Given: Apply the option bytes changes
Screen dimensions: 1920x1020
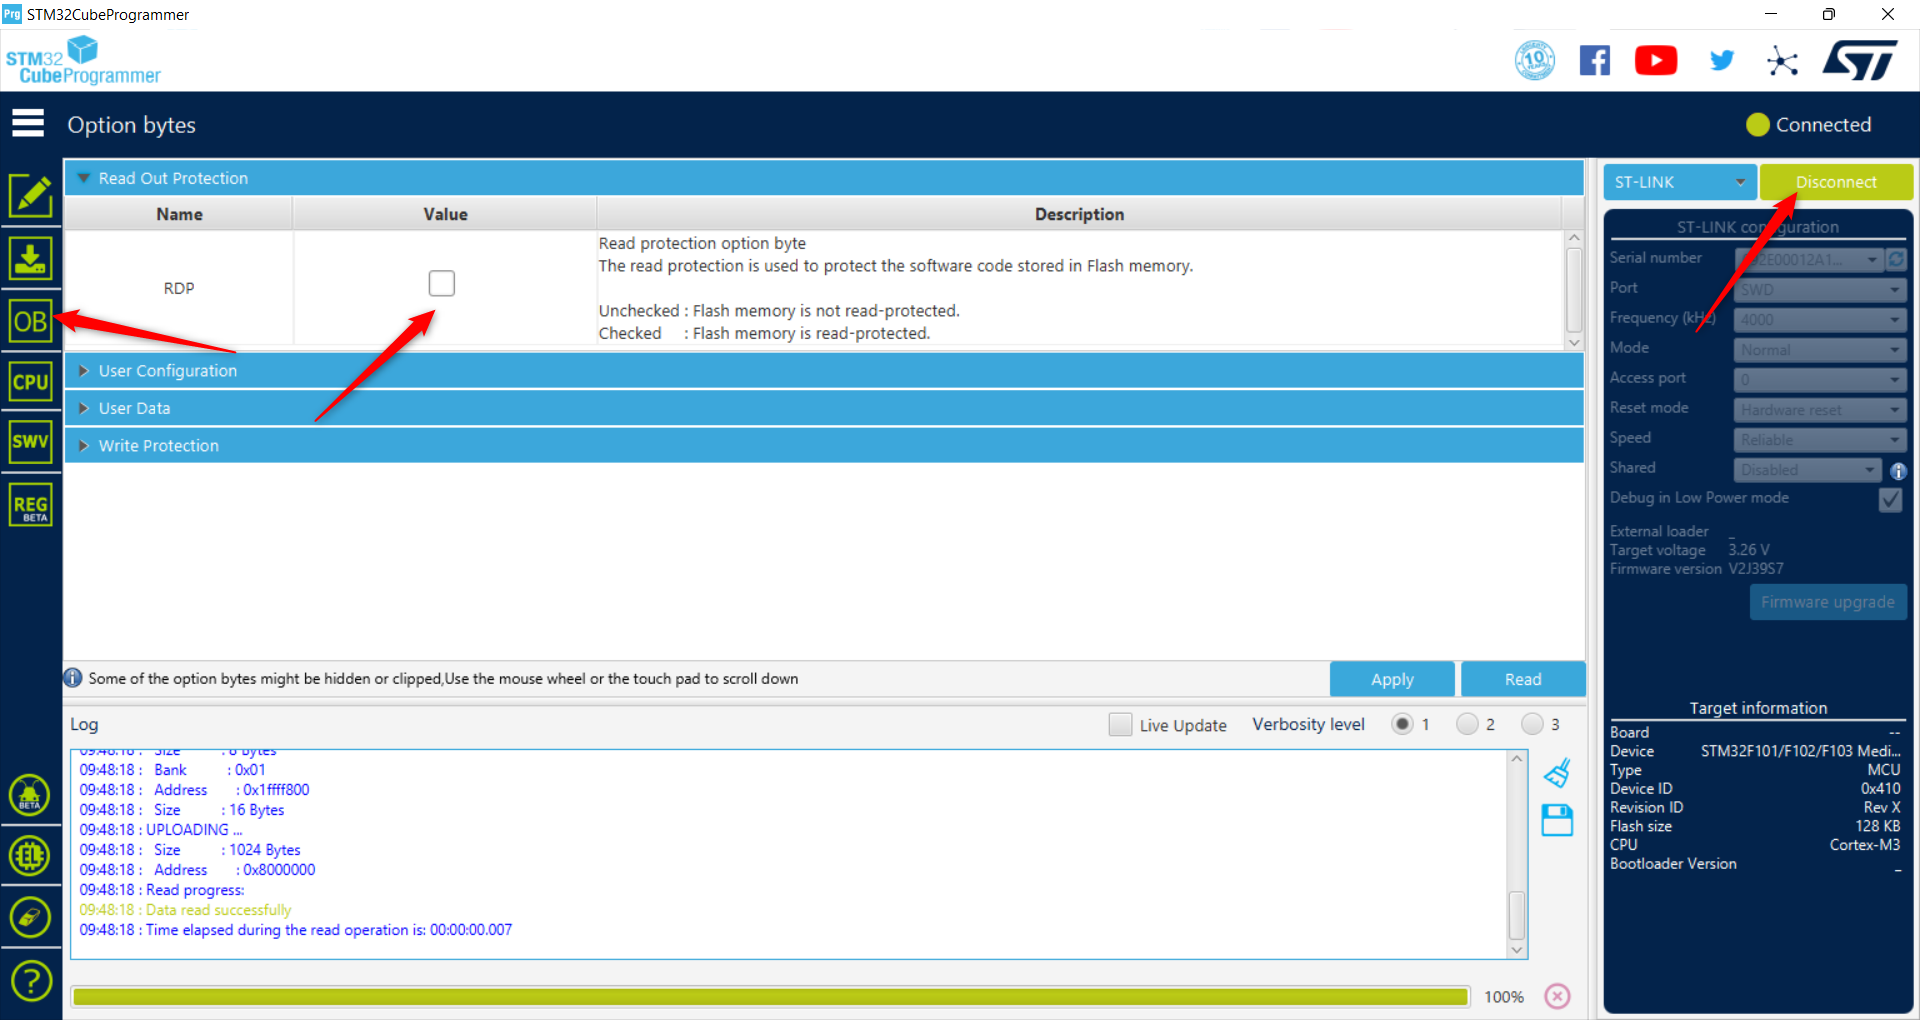Looking at the screenshot, I should 1391,678.
